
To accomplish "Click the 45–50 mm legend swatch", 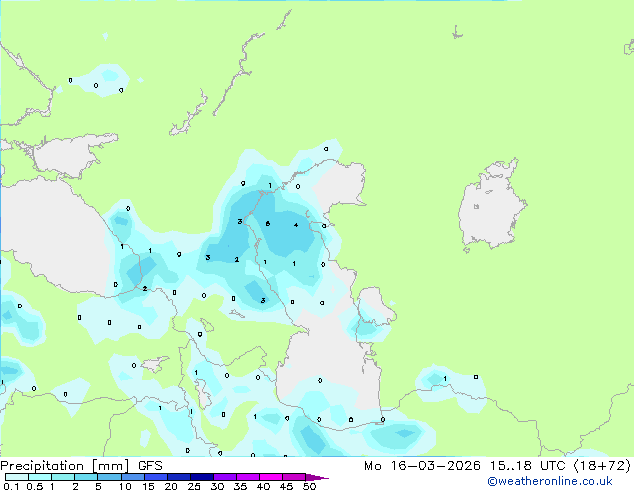I will pos(294,477).
